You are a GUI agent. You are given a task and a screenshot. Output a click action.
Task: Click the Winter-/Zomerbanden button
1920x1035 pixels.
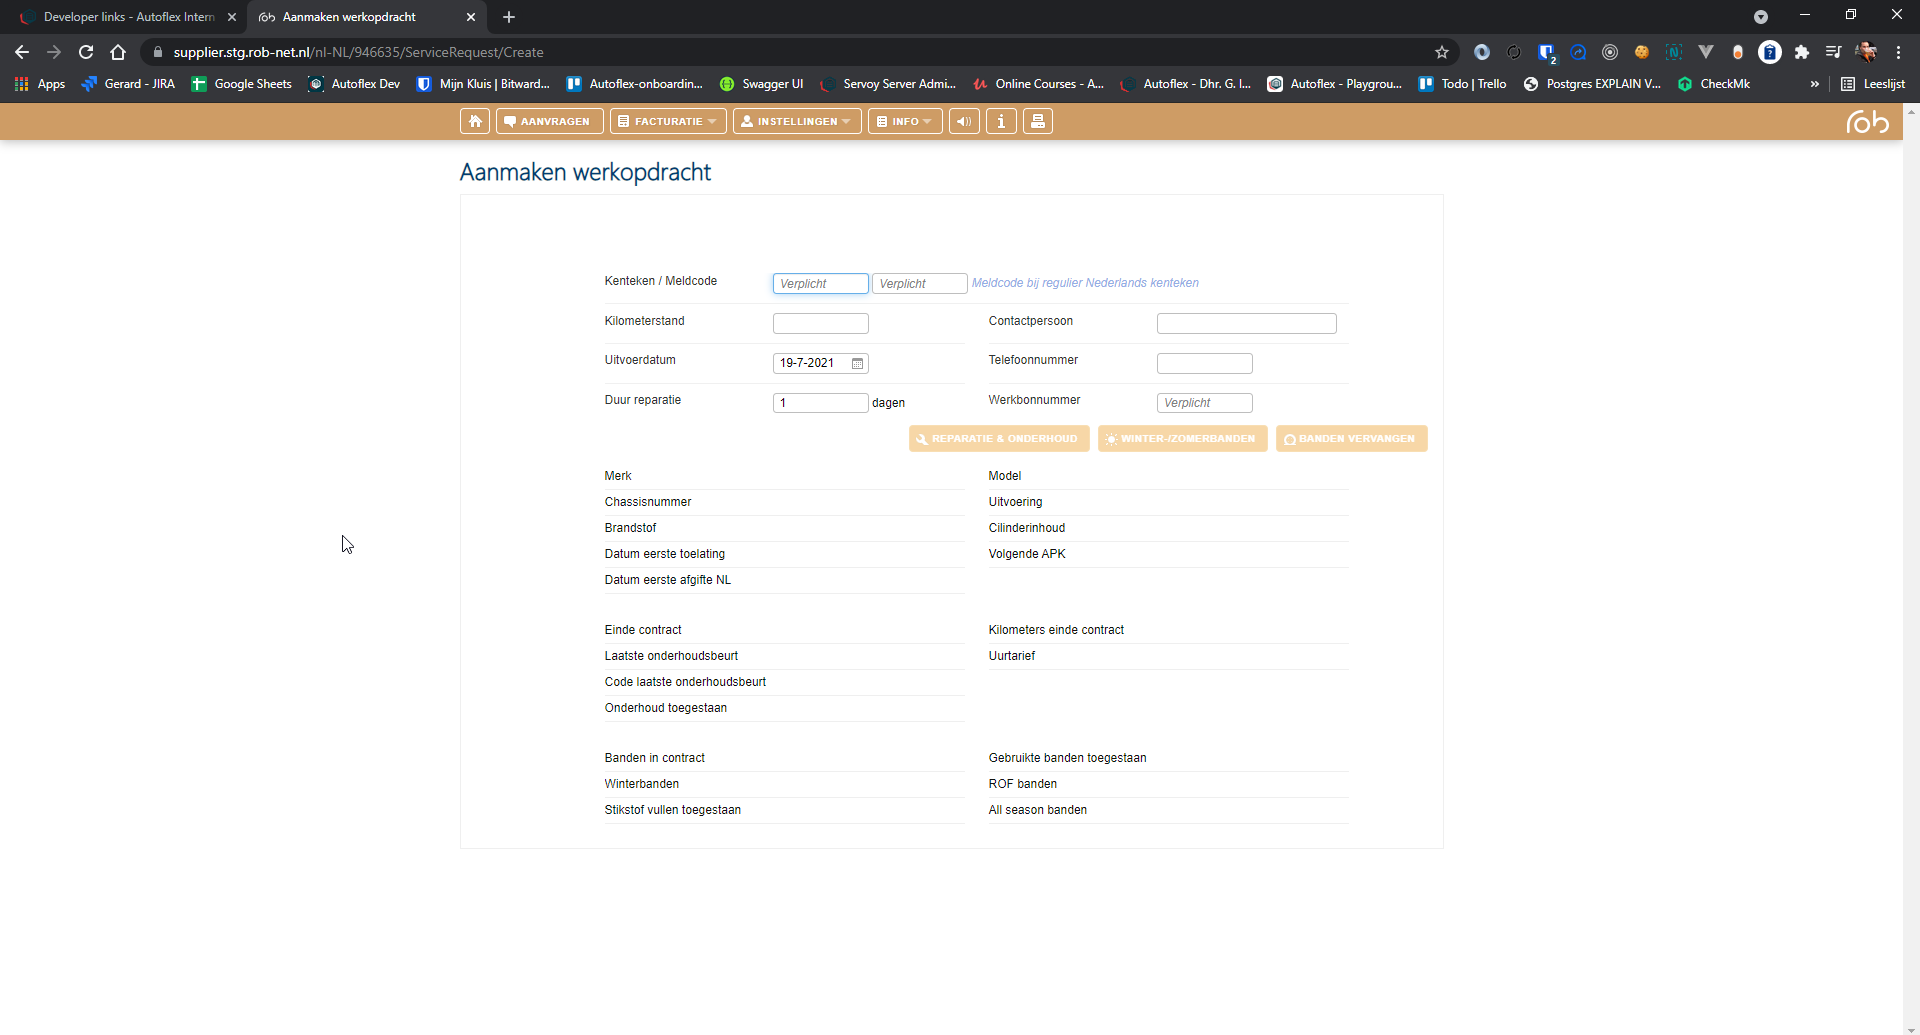point(1182,439)
